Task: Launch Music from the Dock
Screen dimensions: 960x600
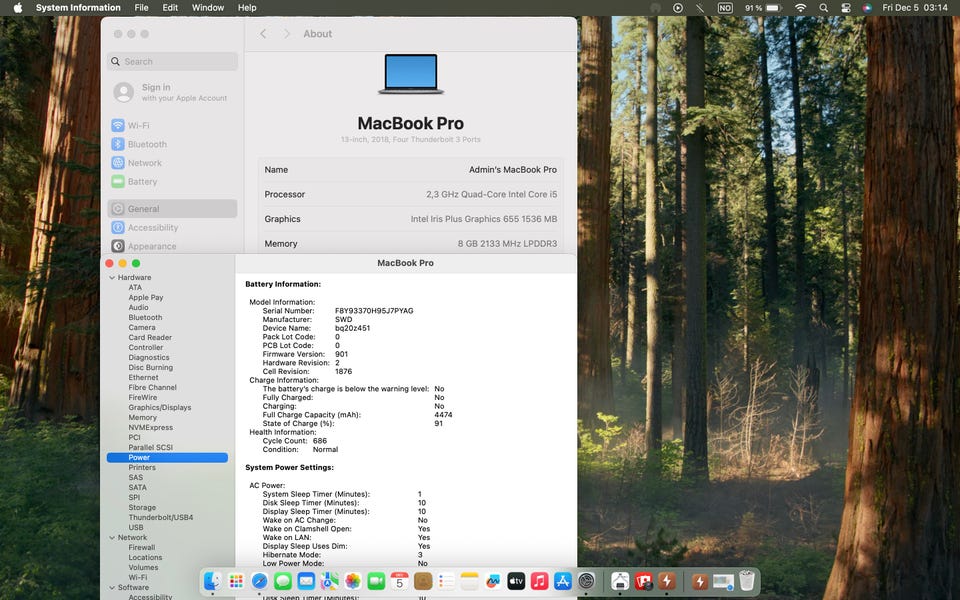Action: (540, 581)
